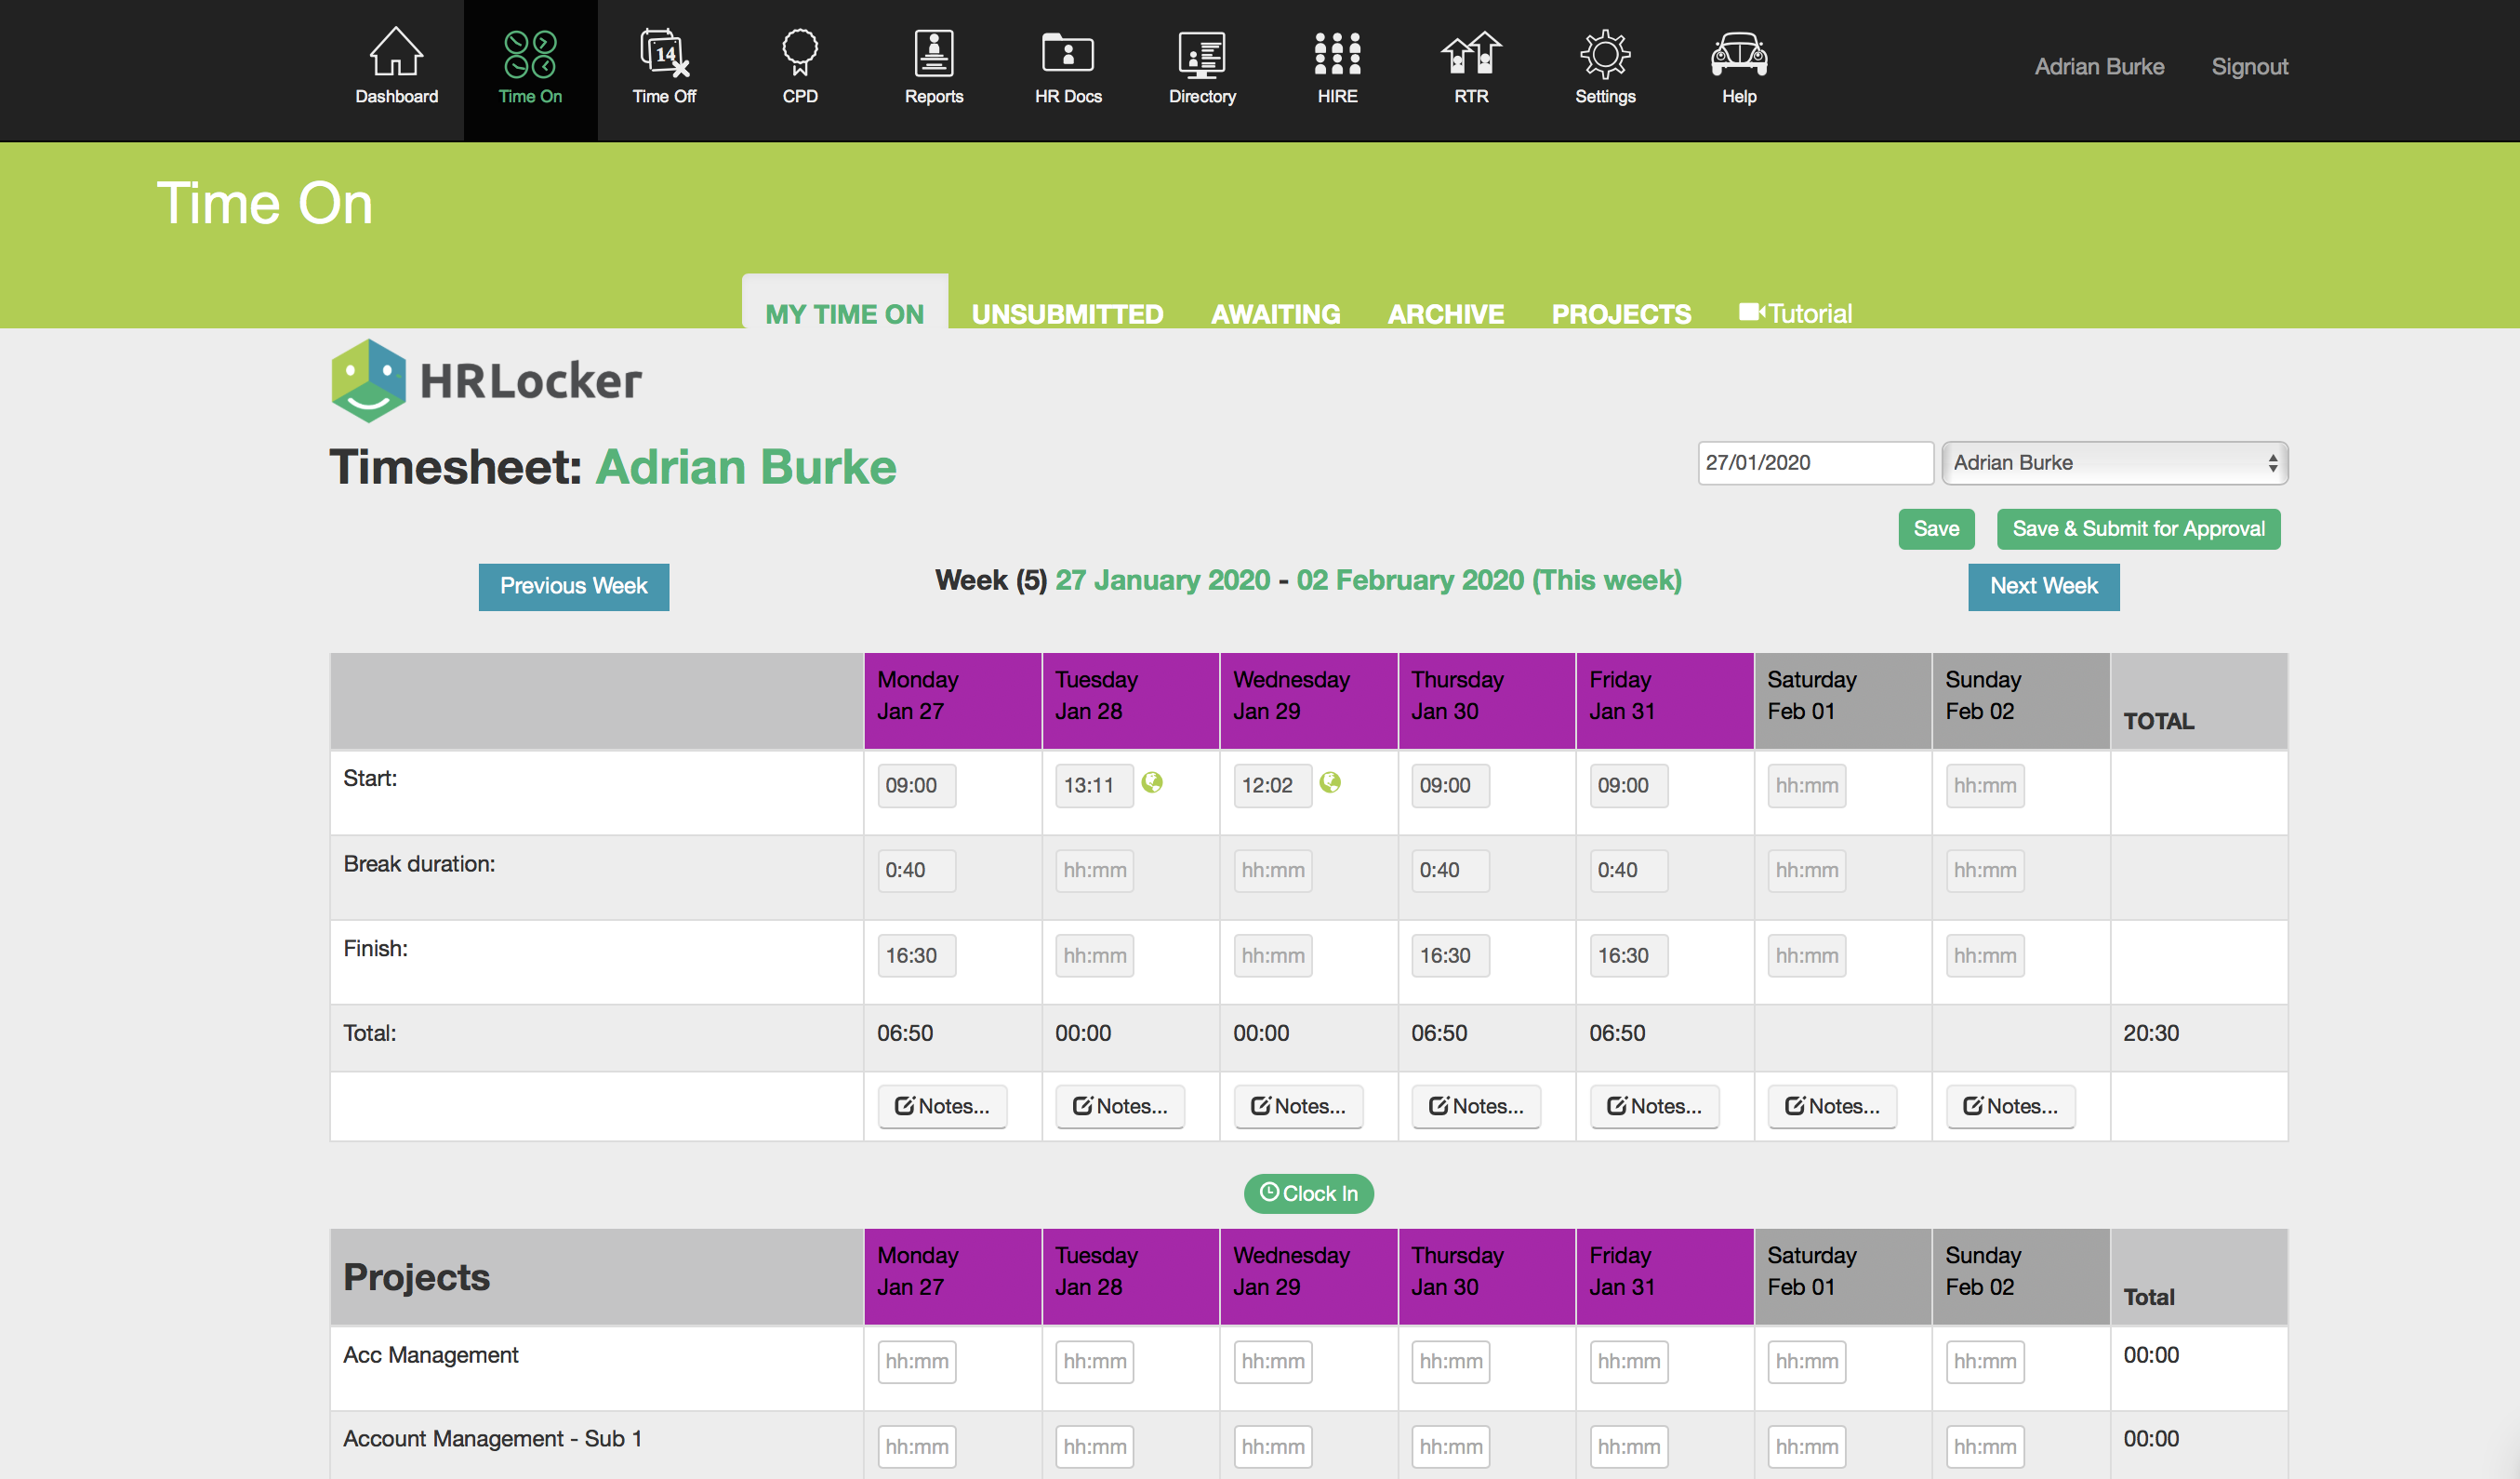This screenshot has width=2520, height=1479.
Task: Click Tuesday's green globe location icon
Action: tap(1152, 782)
